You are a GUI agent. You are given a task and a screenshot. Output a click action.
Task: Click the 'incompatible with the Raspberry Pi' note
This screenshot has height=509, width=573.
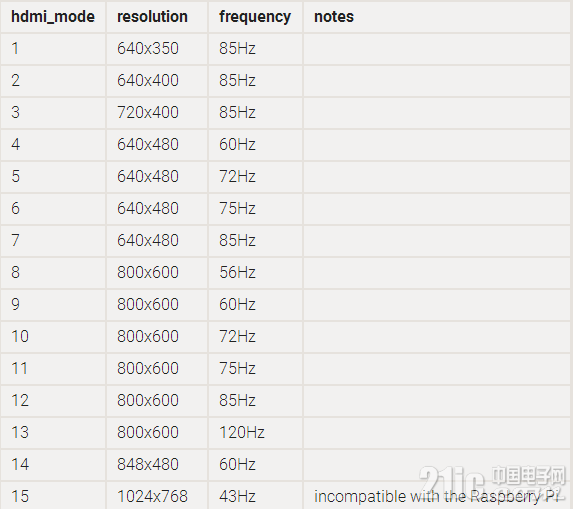coord(436,497)
